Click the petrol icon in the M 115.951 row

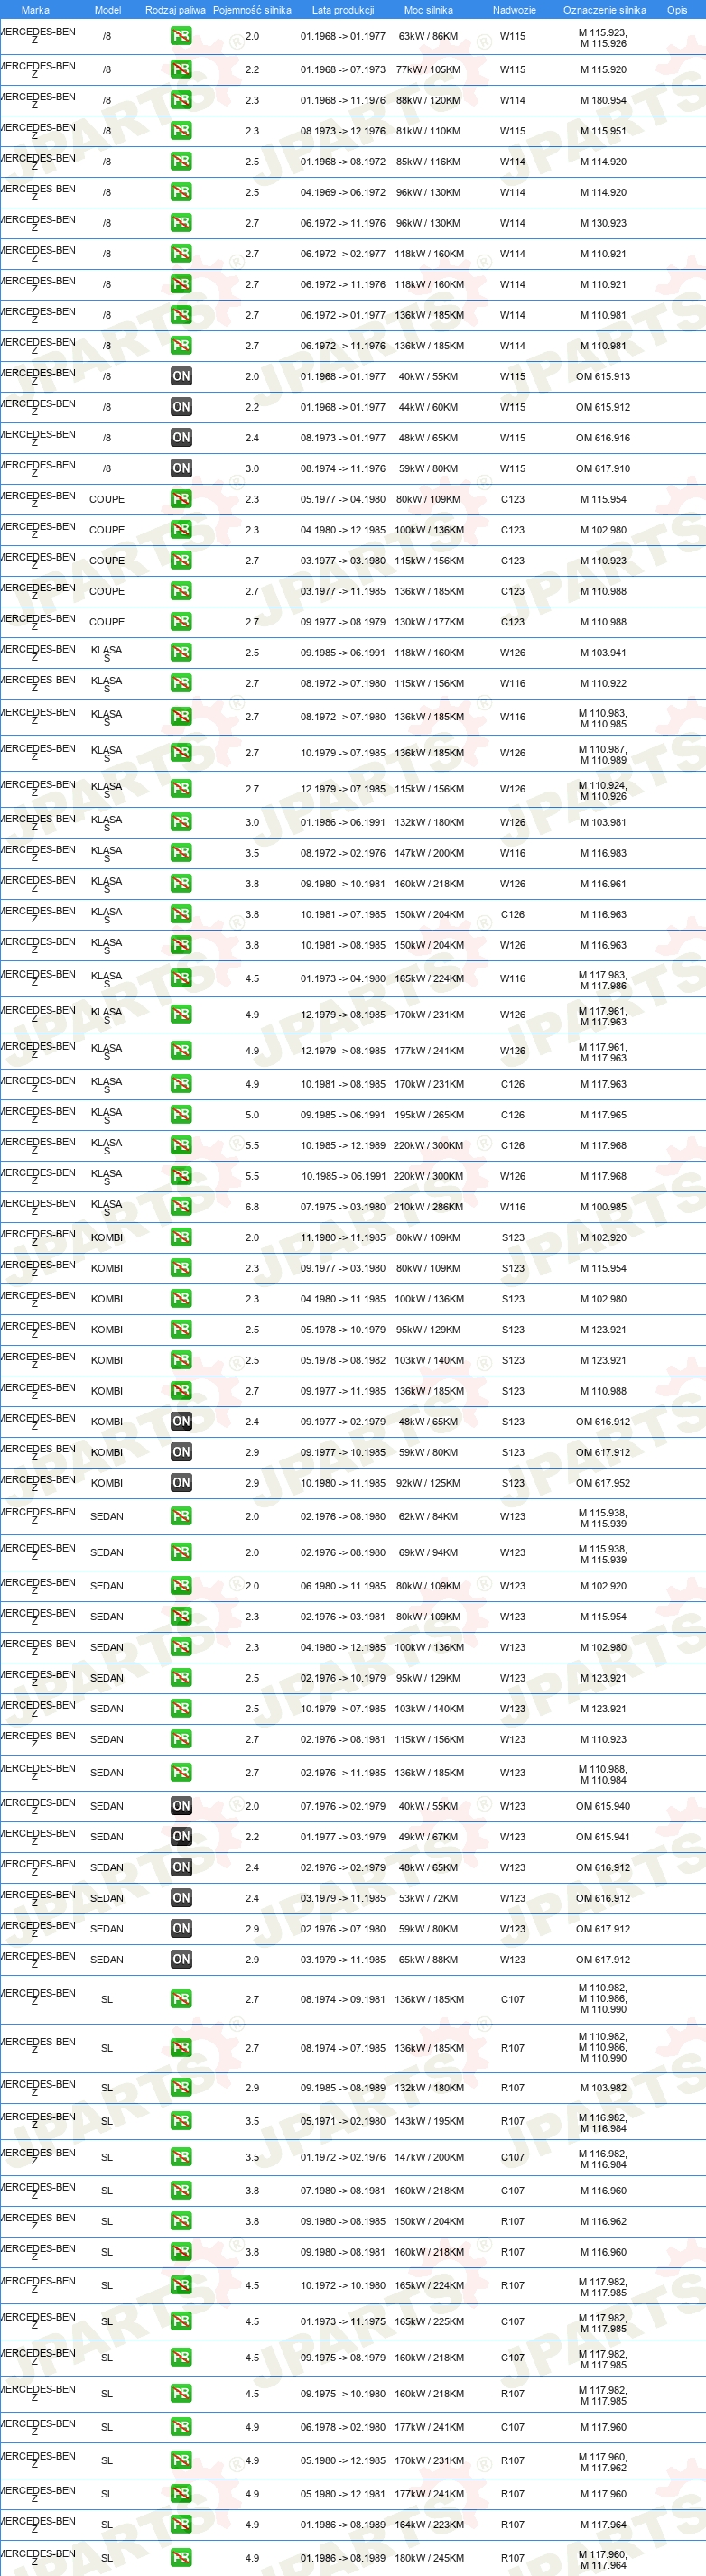(181, 131)
